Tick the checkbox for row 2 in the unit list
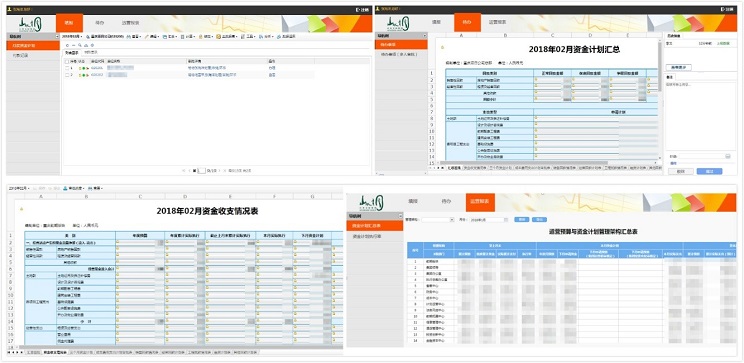This screenshot has height=363, width=744. point(67,75)
